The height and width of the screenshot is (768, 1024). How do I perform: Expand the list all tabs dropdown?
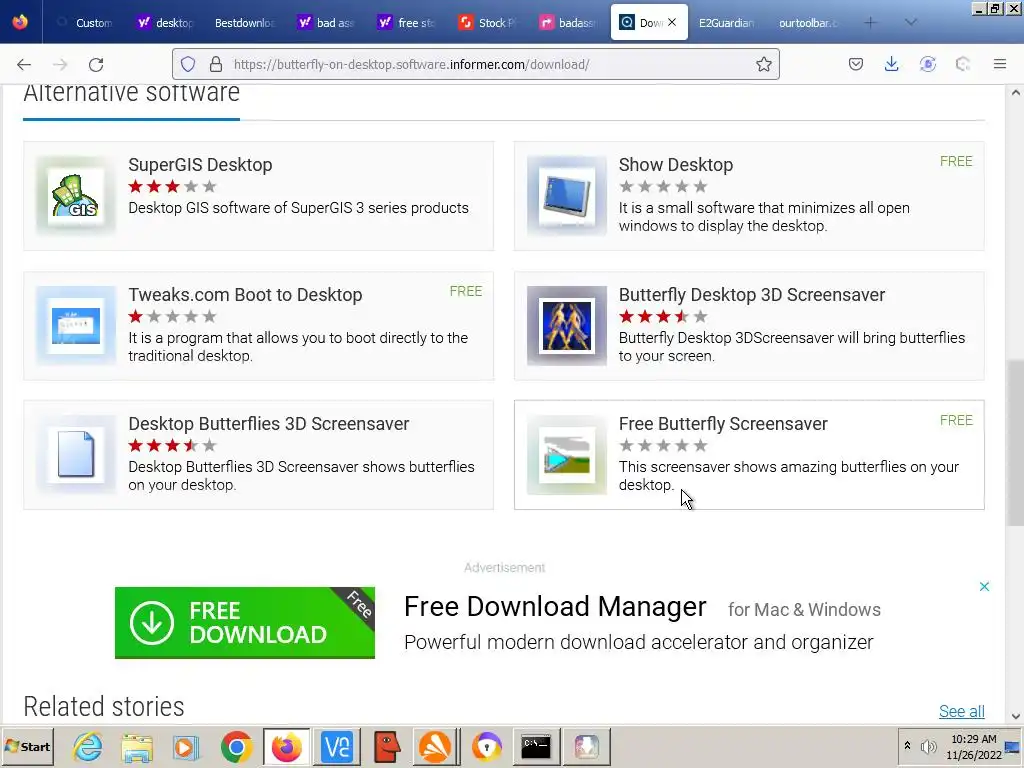point(910,23)
